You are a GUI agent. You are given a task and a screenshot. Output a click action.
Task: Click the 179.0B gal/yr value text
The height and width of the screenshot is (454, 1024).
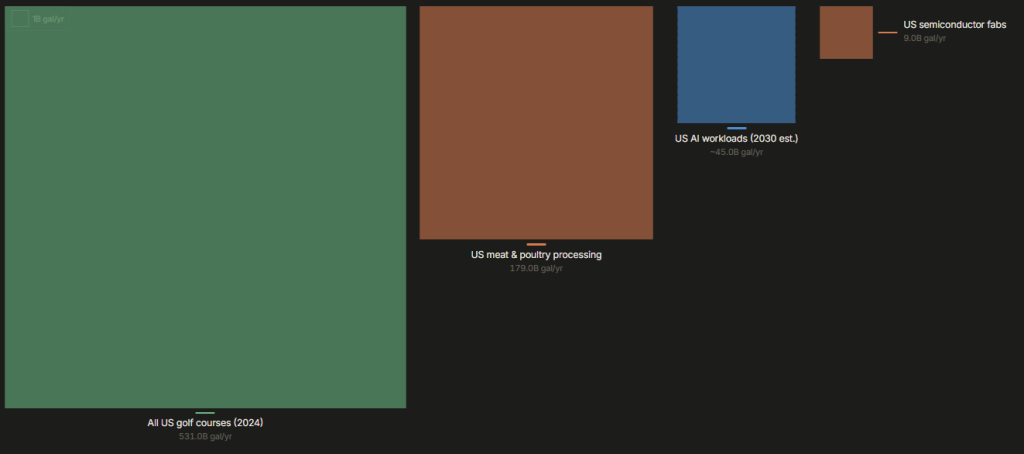coord(536,268)
